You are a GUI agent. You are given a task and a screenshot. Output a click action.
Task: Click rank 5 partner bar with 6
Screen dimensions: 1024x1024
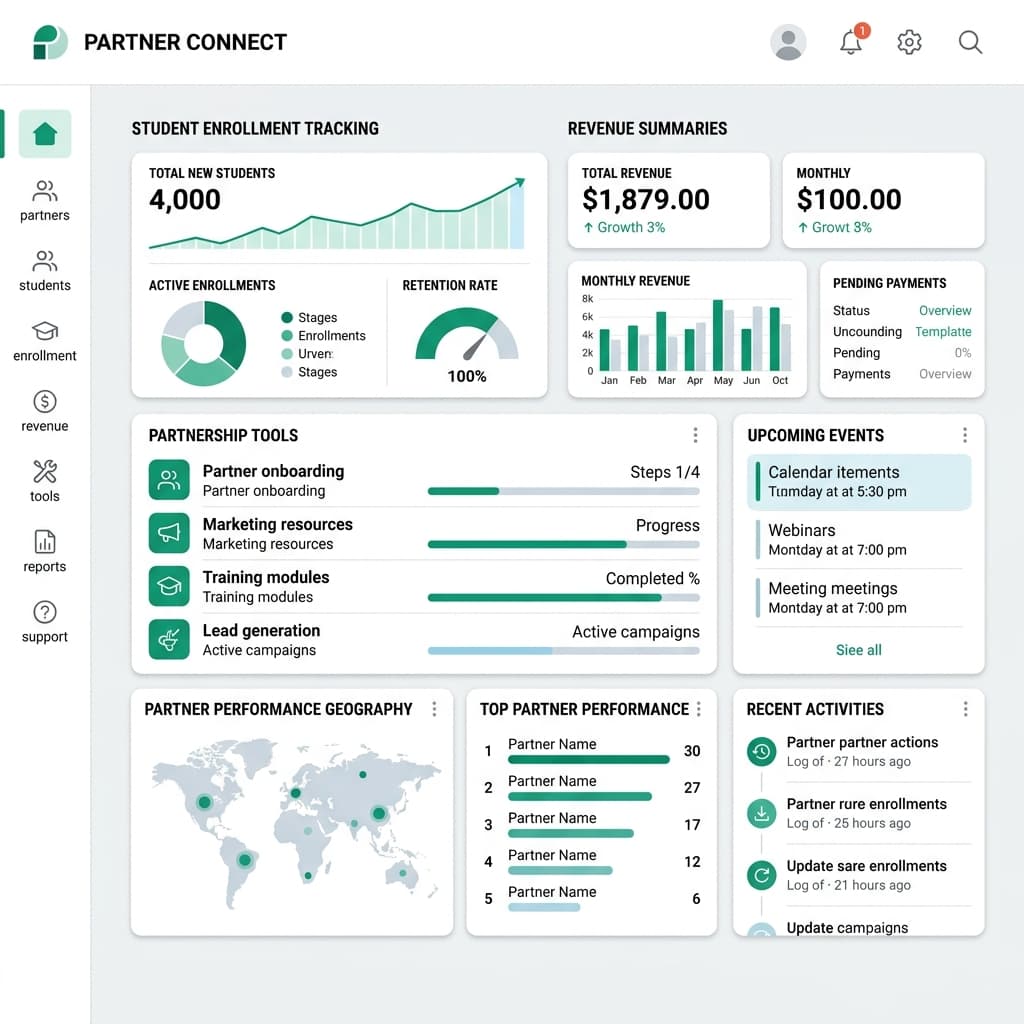click(544, 907)
